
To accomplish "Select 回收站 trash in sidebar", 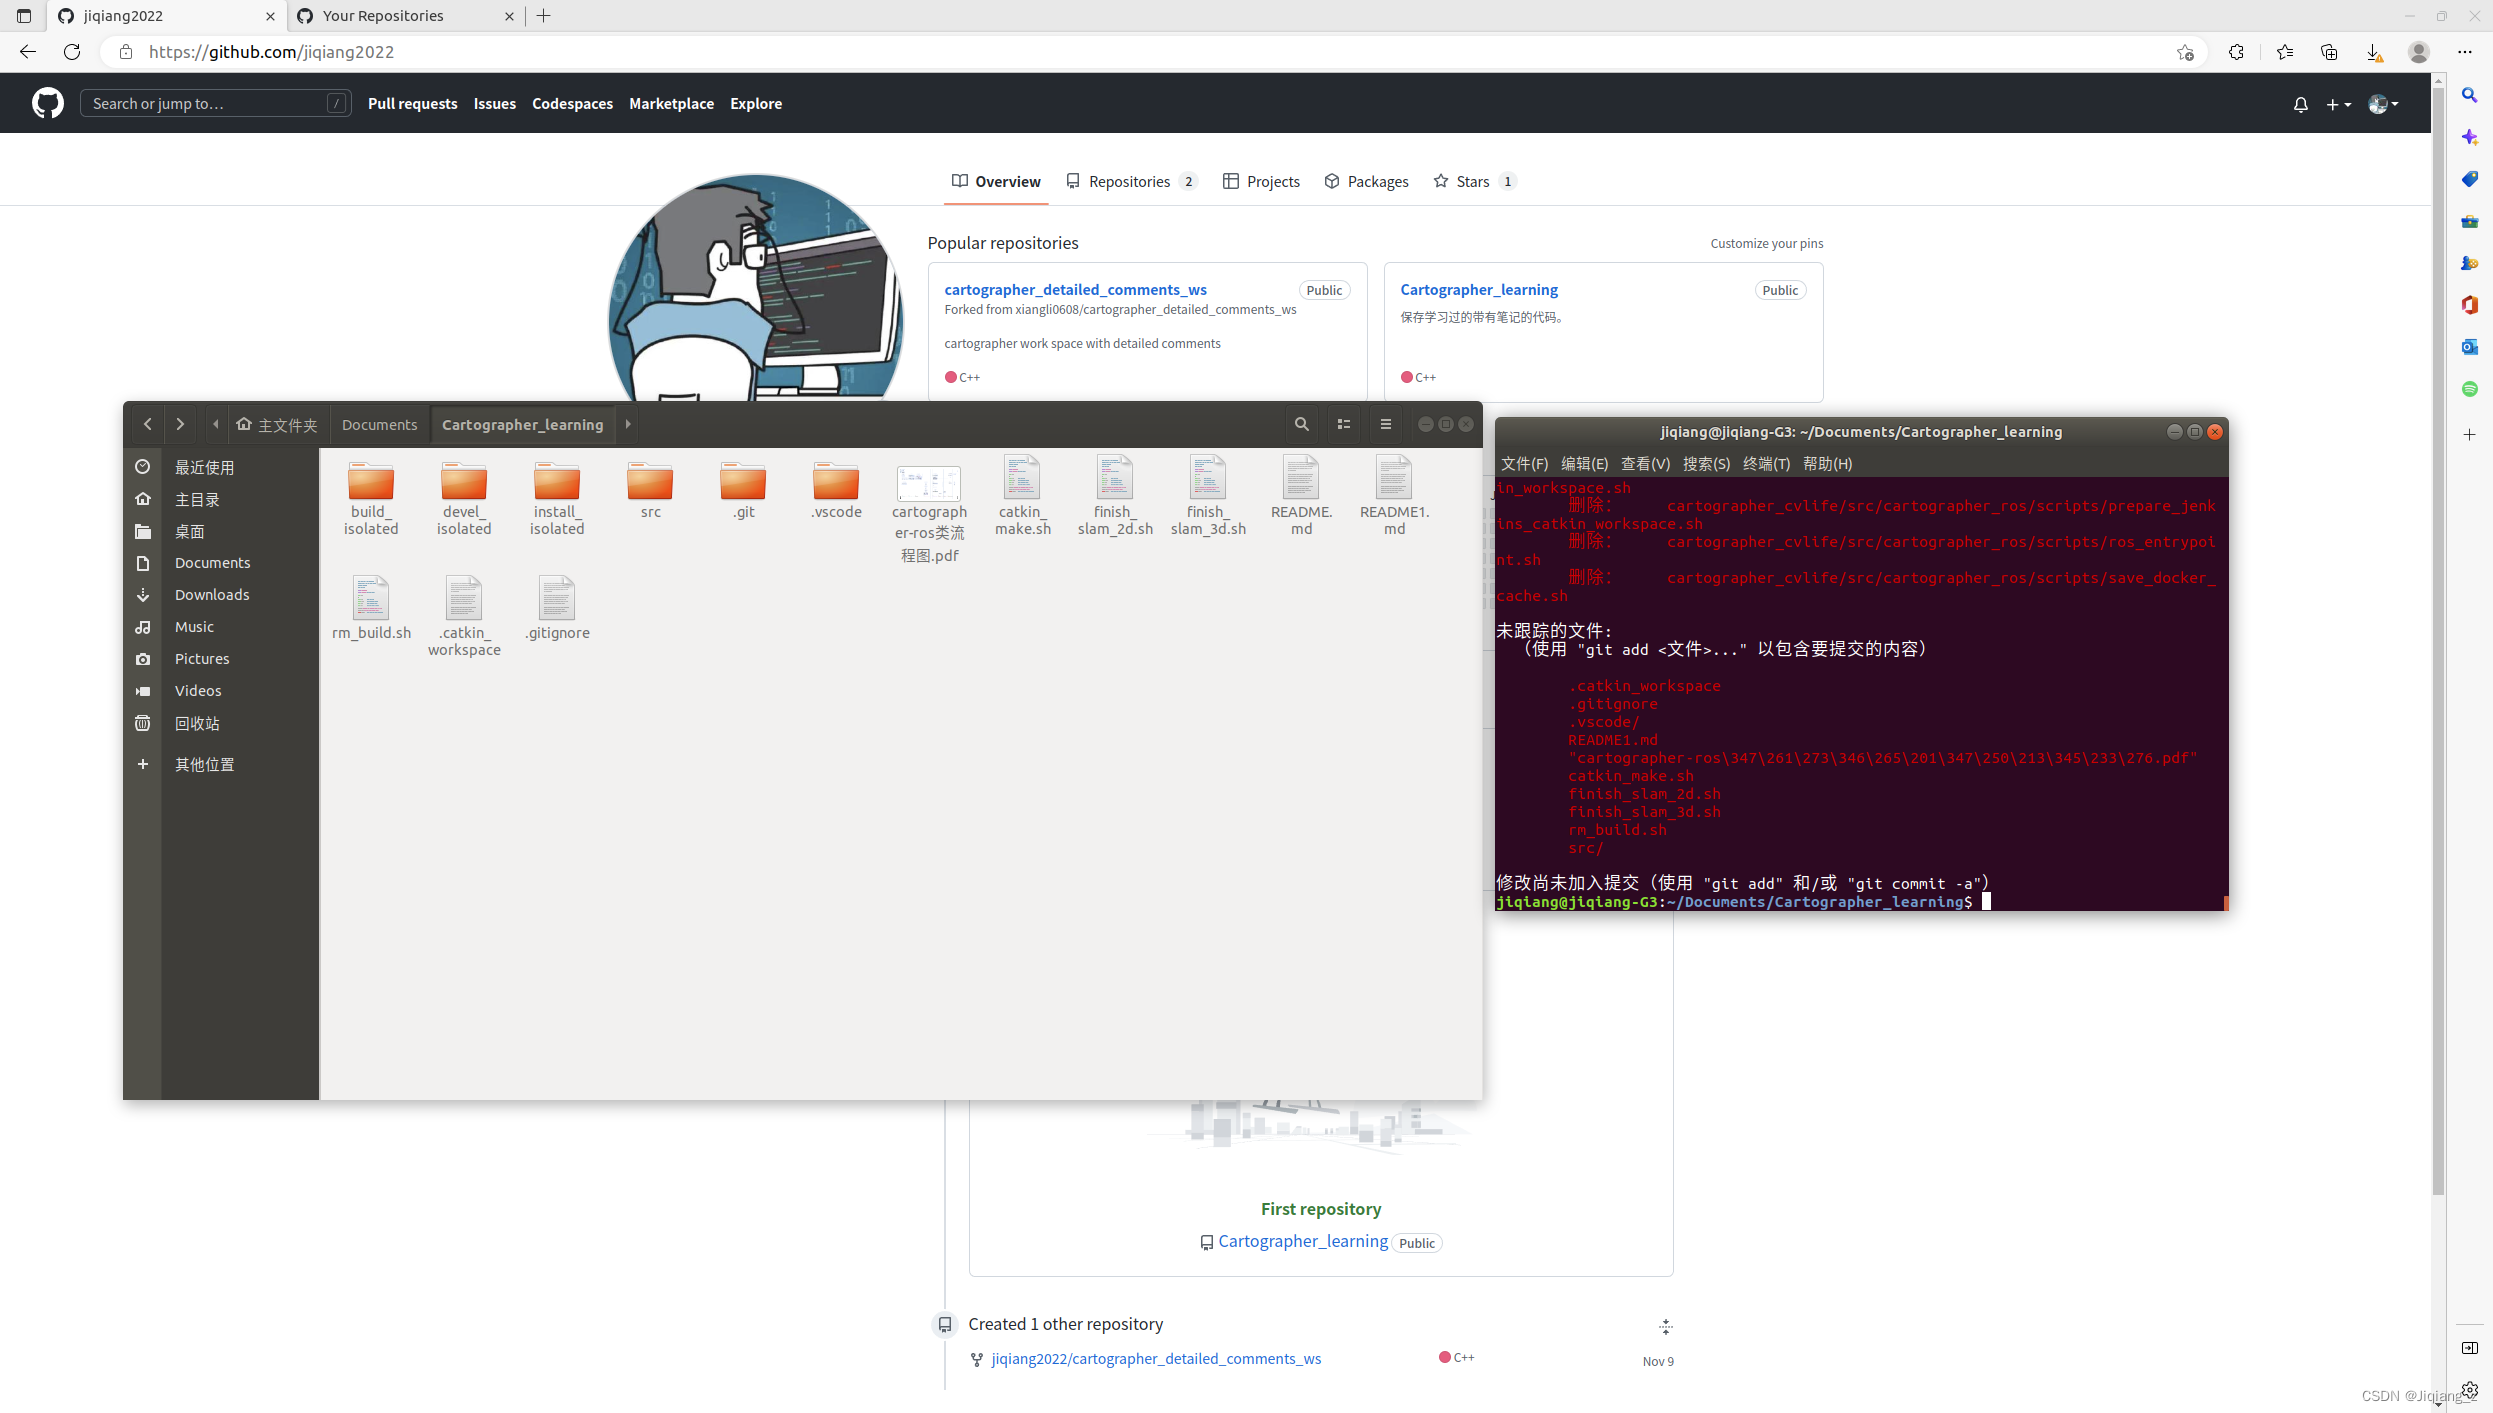I will tap(196, 723).
